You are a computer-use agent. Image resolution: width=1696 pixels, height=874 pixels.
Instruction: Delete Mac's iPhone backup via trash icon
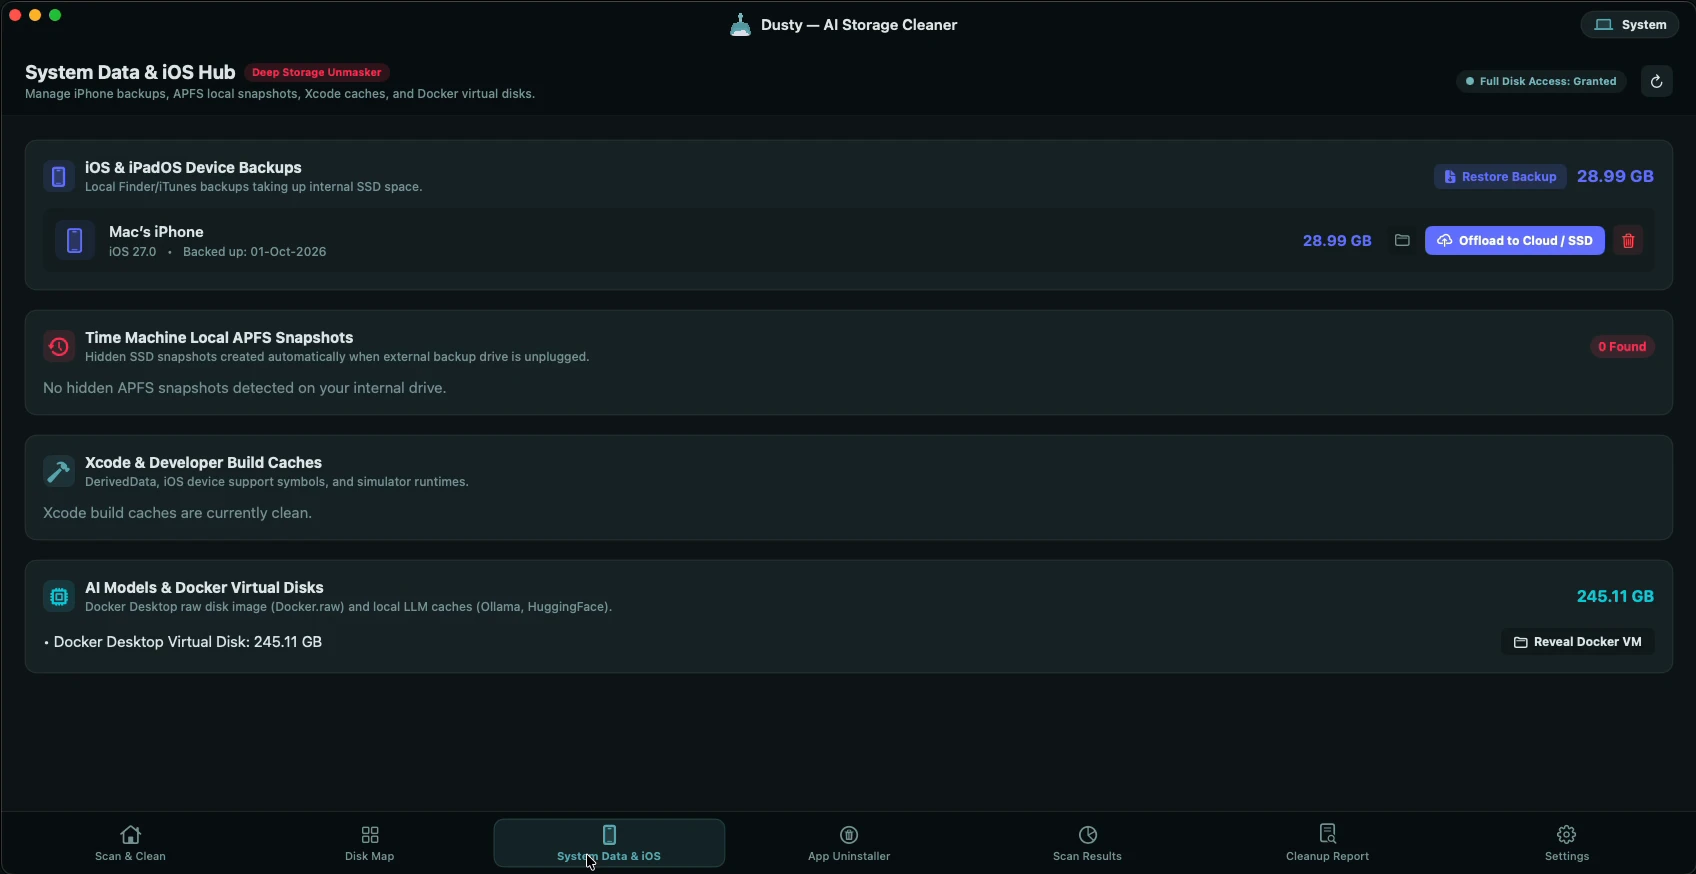1628,241
